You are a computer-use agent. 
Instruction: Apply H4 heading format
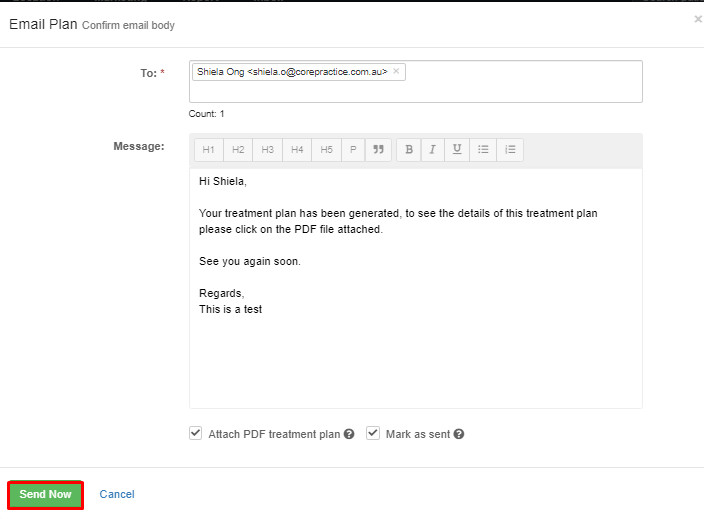297,150
